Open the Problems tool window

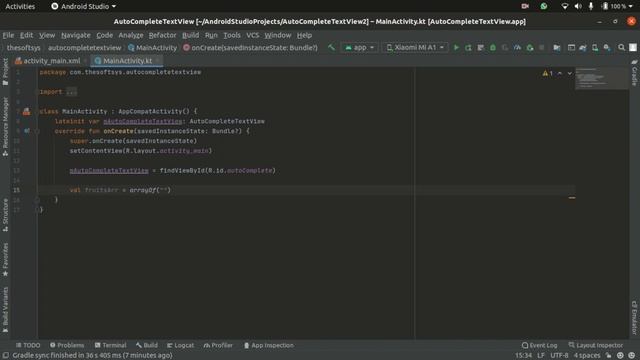[67, 345]
